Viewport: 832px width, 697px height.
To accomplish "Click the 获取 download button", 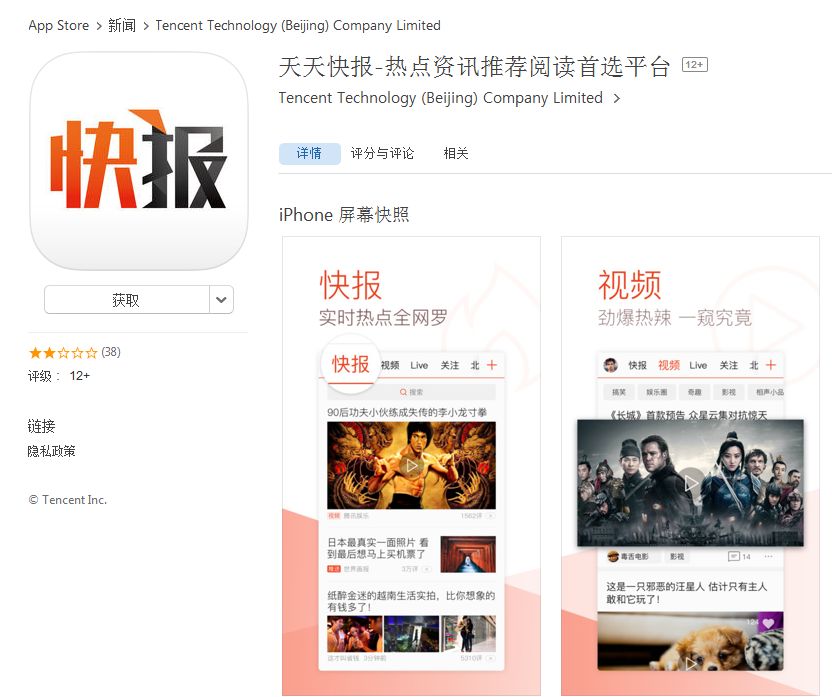I will pos(125,299).
